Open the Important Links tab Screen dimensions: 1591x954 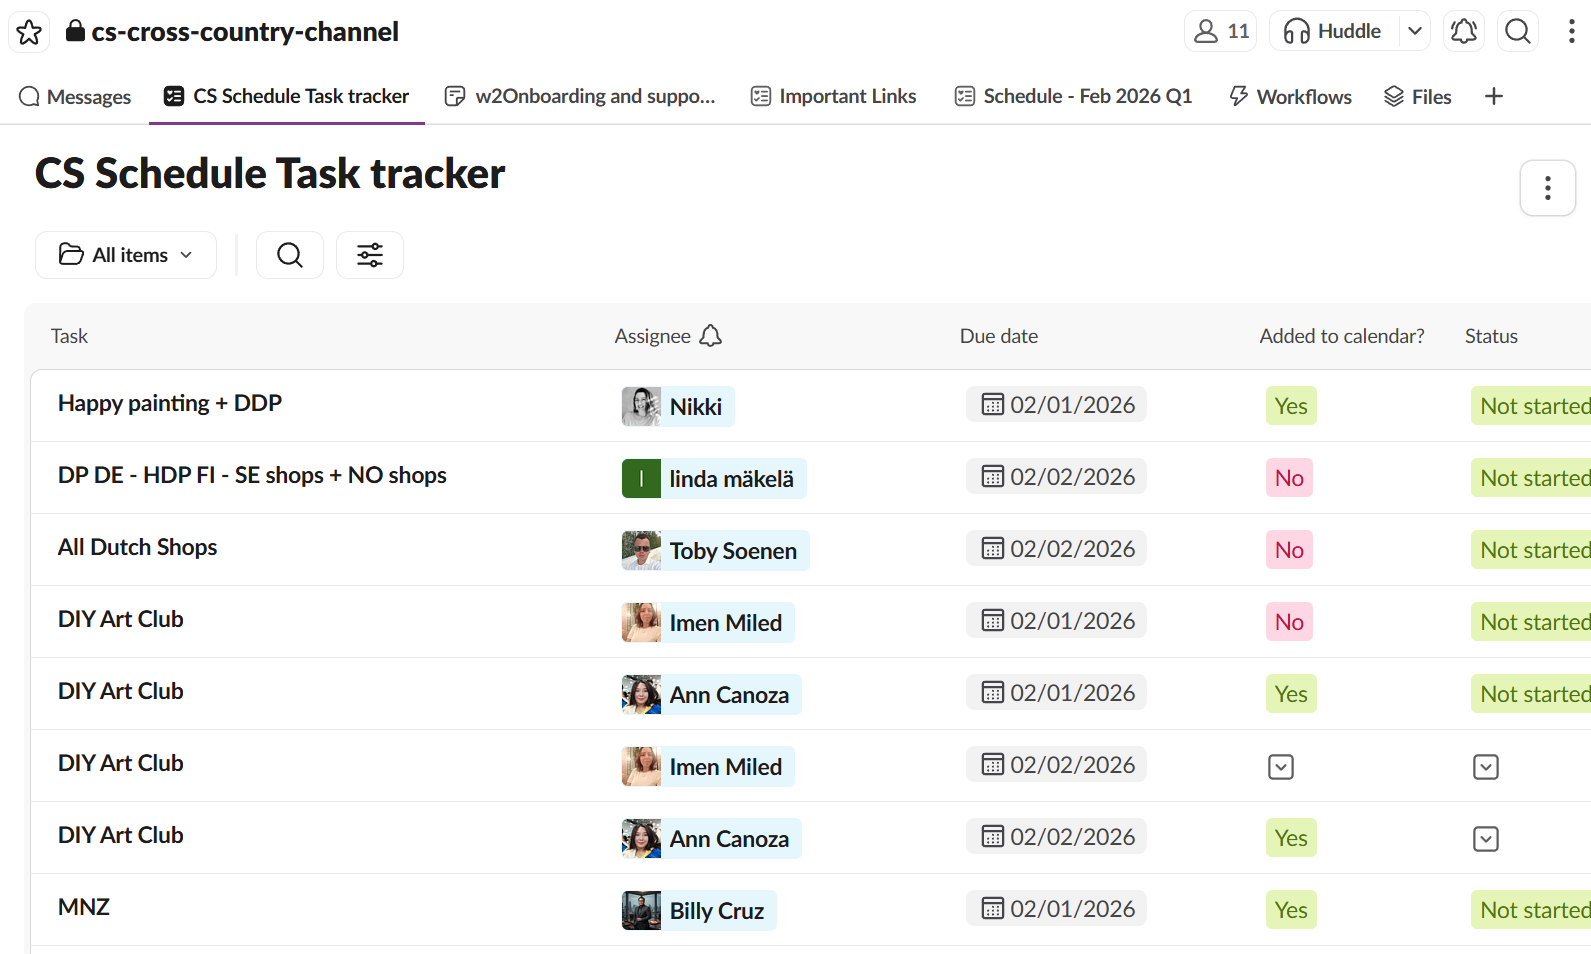(833, 97)
